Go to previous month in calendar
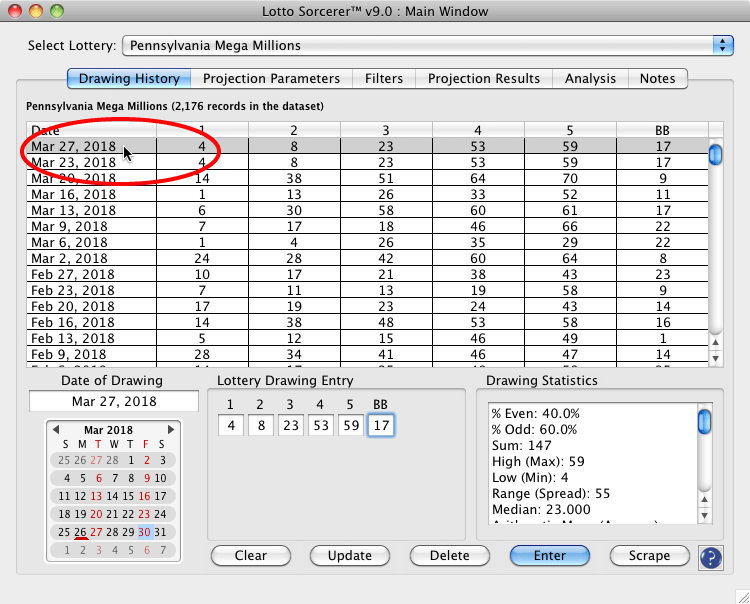Viewport: 750px width, 604px height. [55, 429]
